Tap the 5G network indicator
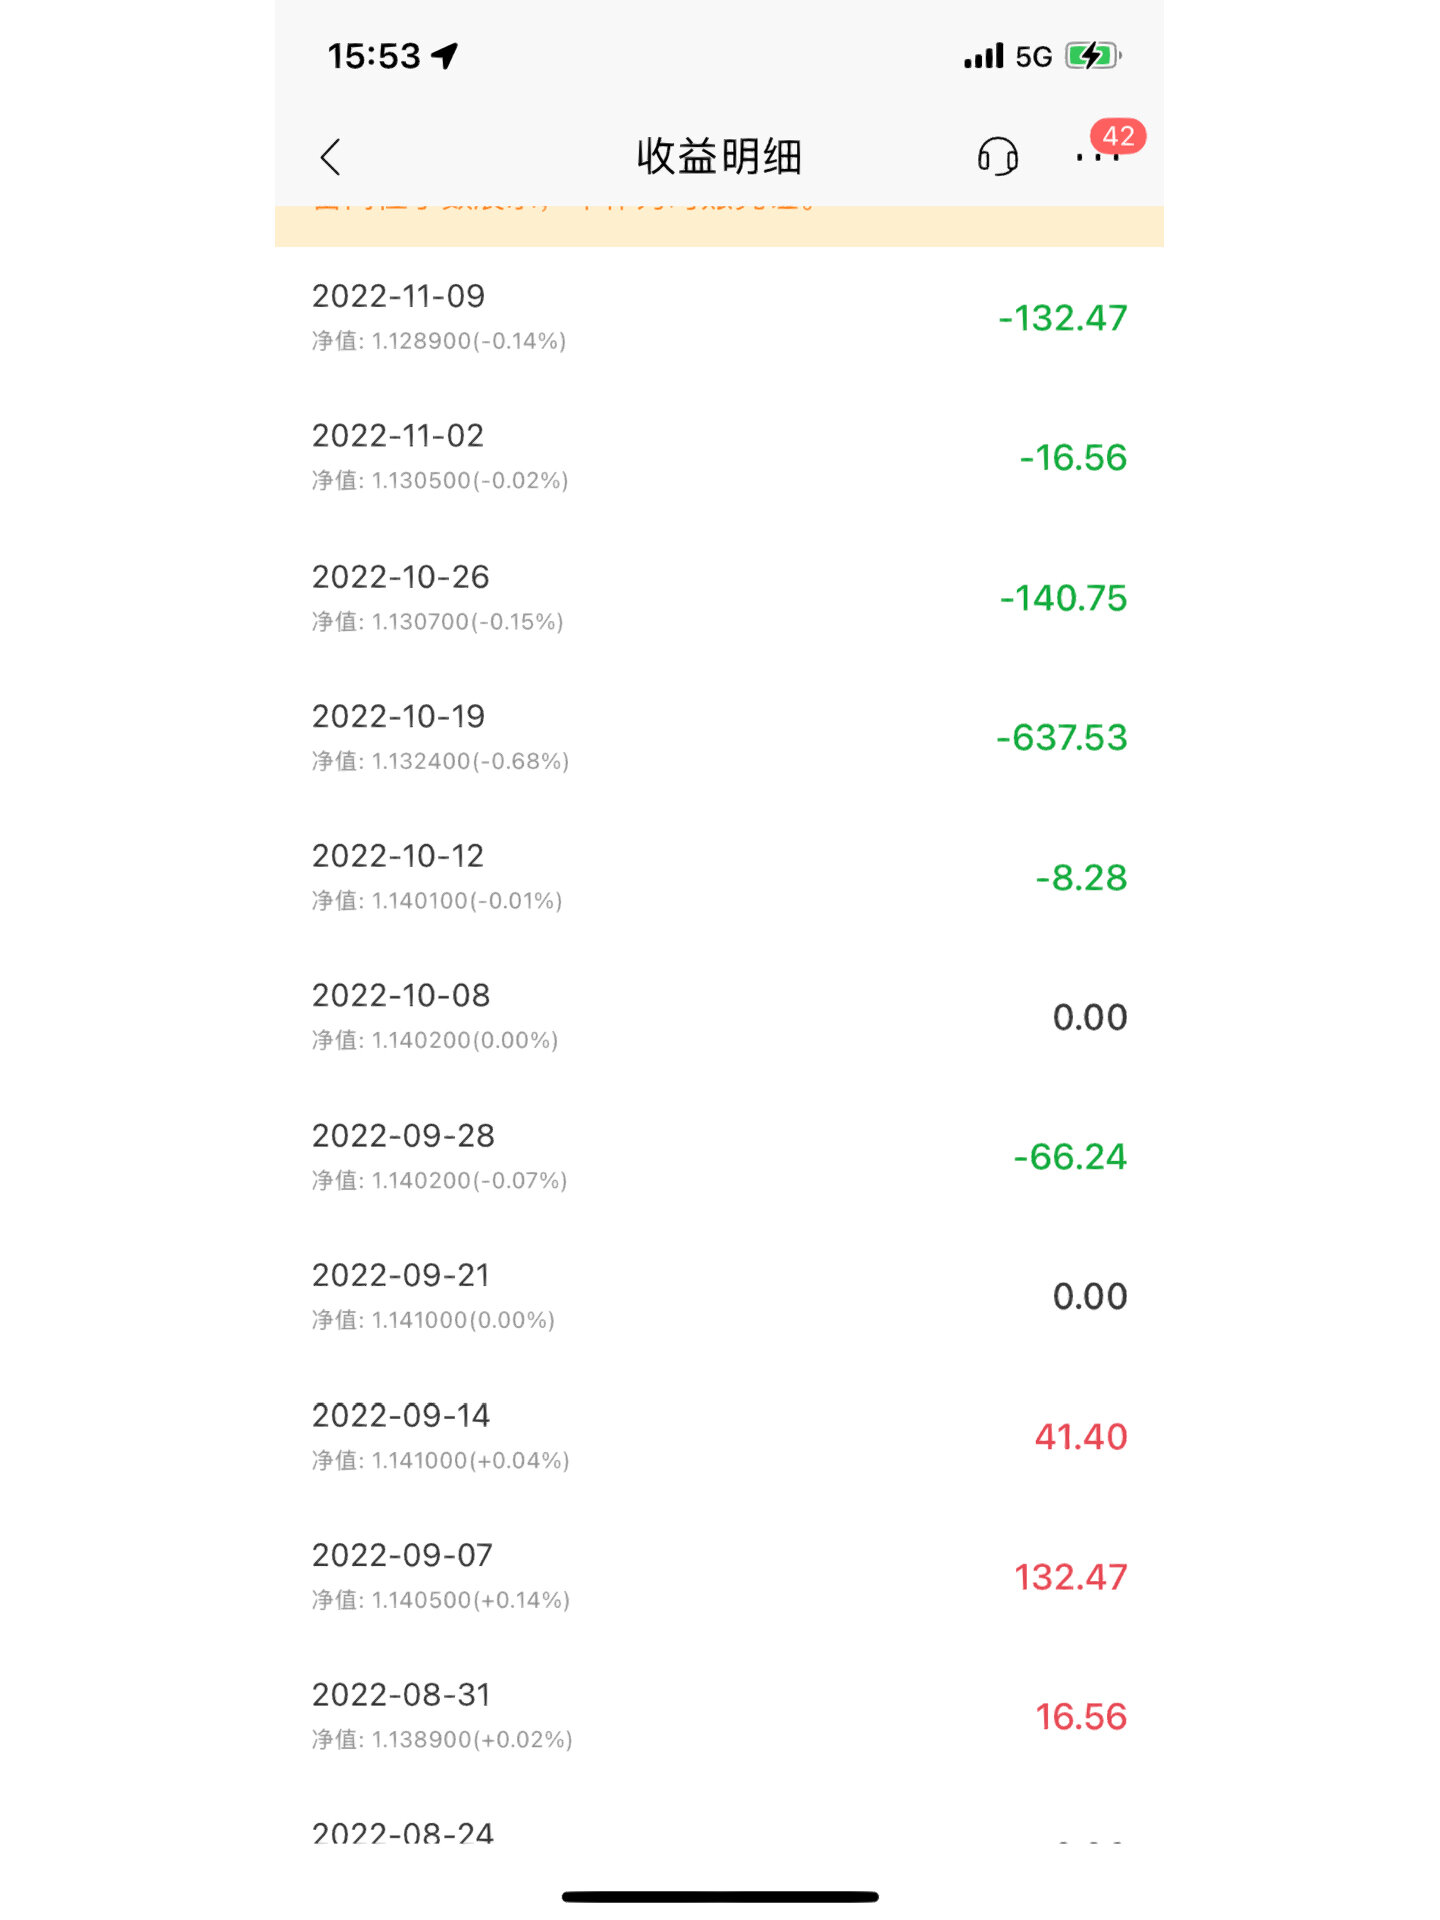The height and width of the screenshot is (1920, 1440). point(1034,57)
